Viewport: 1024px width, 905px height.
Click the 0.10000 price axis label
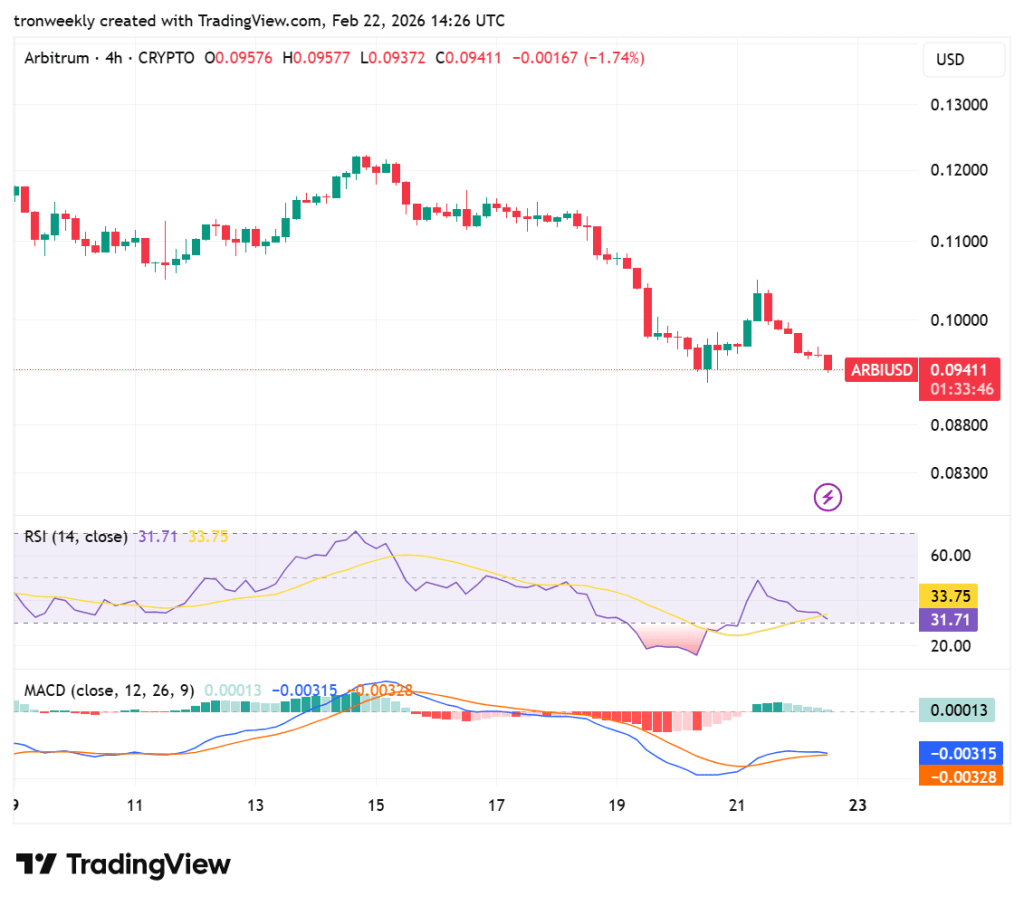(959, 321)
